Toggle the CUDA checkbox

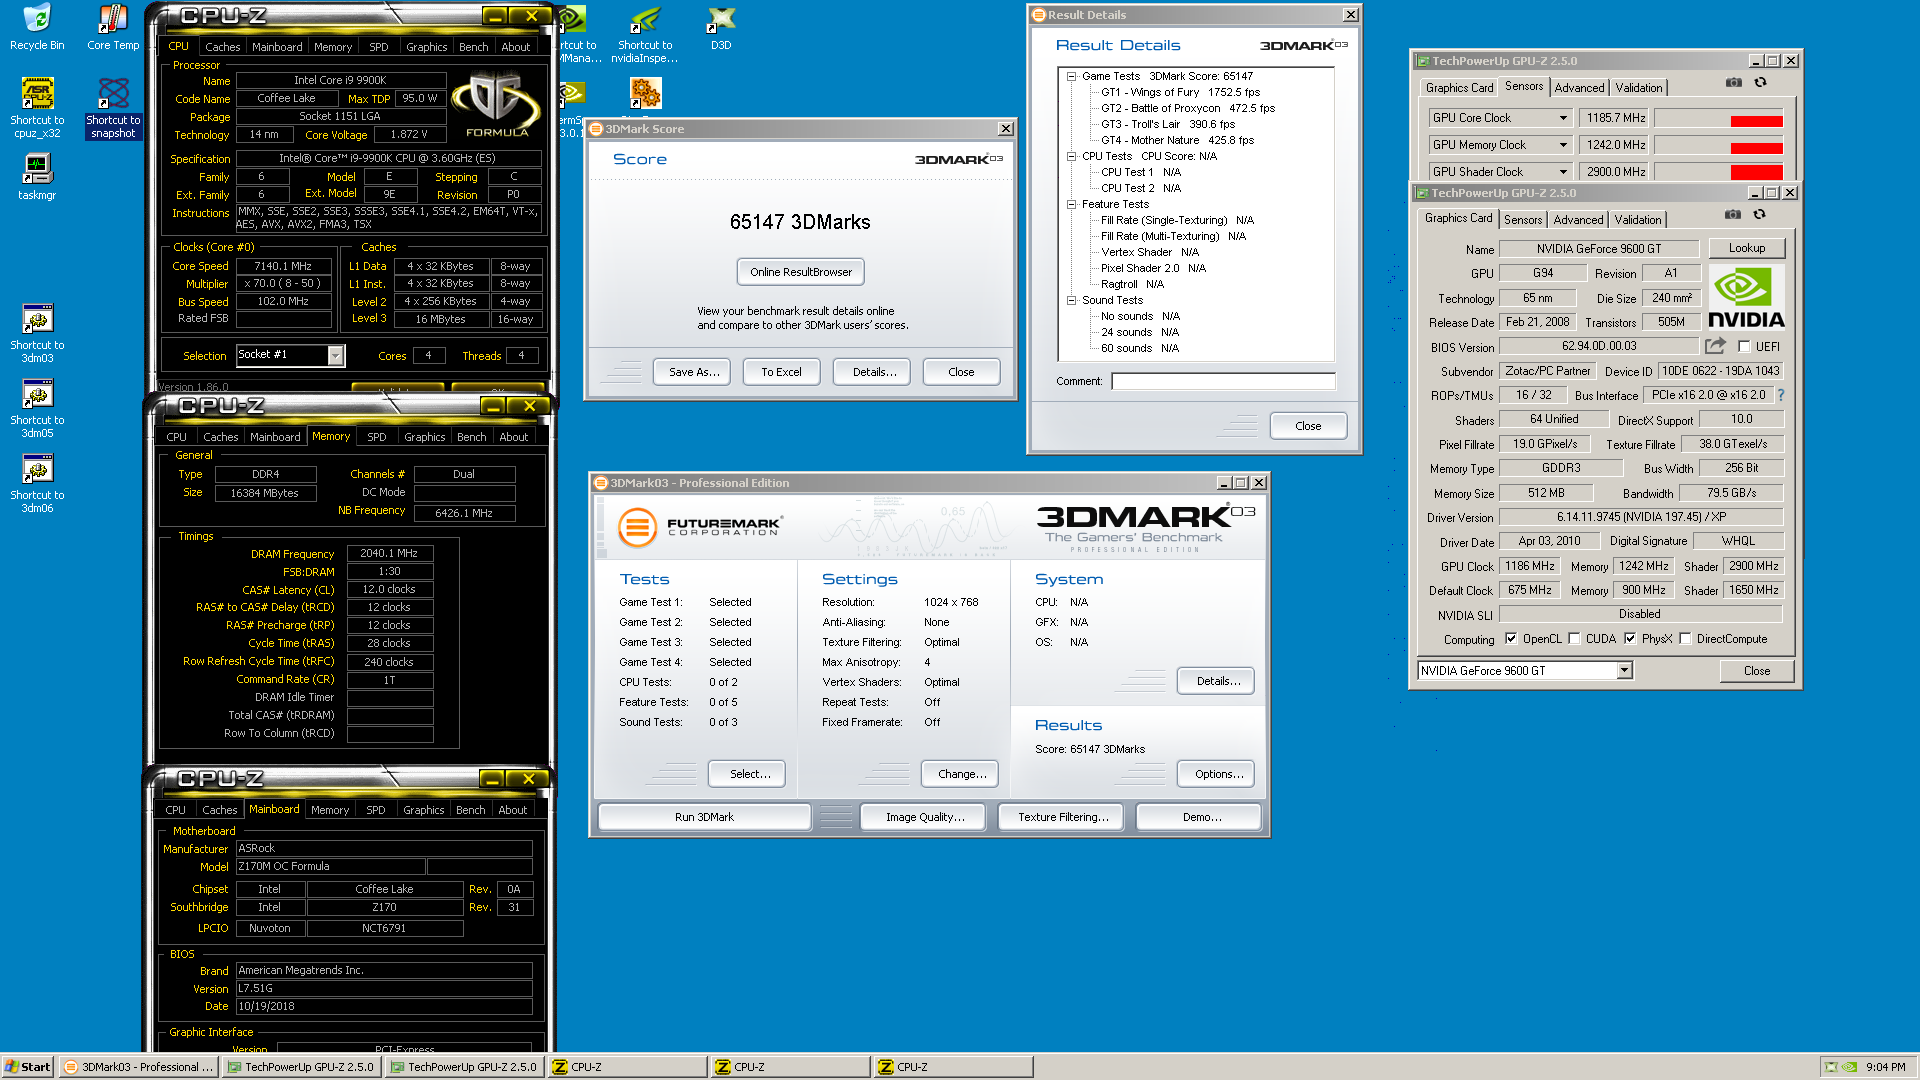tap(1575, 639)
